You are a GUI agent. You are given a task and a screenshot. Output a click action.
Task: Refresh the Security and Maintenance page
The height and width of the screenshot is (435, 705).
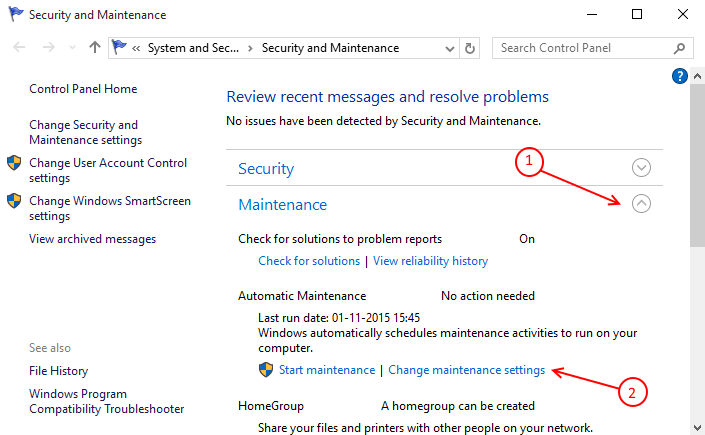[470, 48]
